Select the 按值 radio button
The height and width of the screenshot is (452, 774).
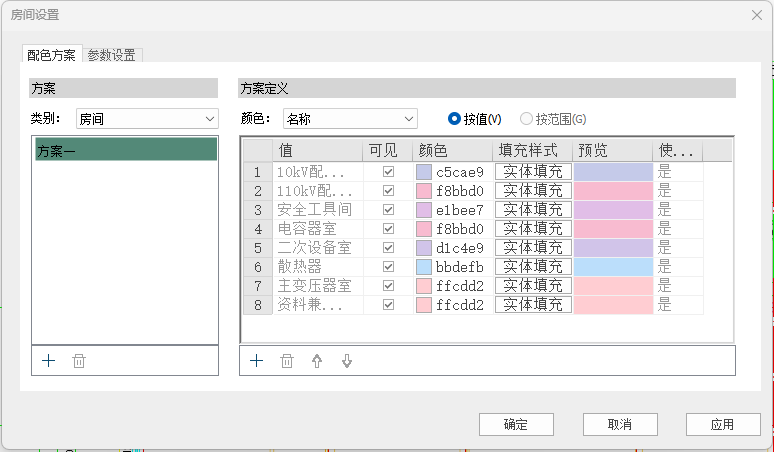(x=455, y=119)
